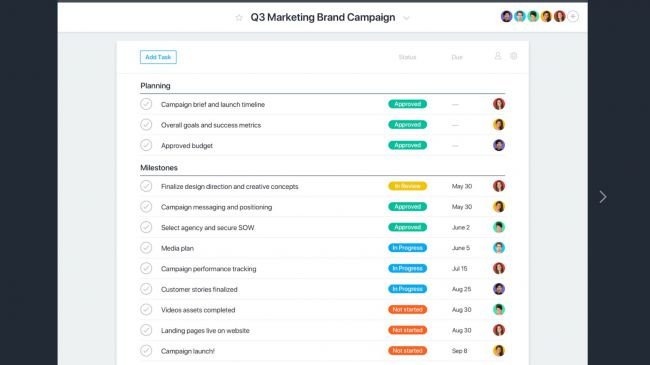This screenshot has width=650, height=365.
Task: Mark Campaign messaging and positioning complete
Action: point(146,207)
